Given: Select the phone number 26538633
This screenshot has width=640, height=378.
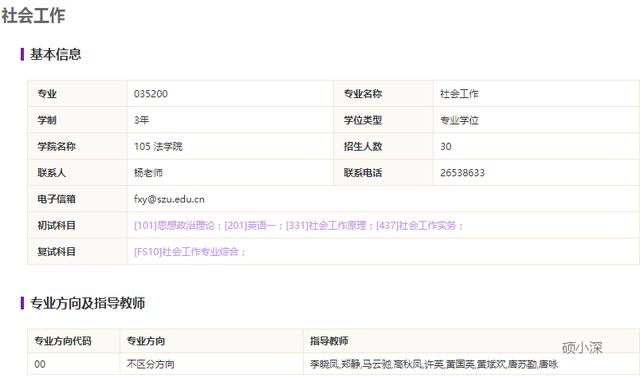Looking at the screenshot, I should coord(462,173).
